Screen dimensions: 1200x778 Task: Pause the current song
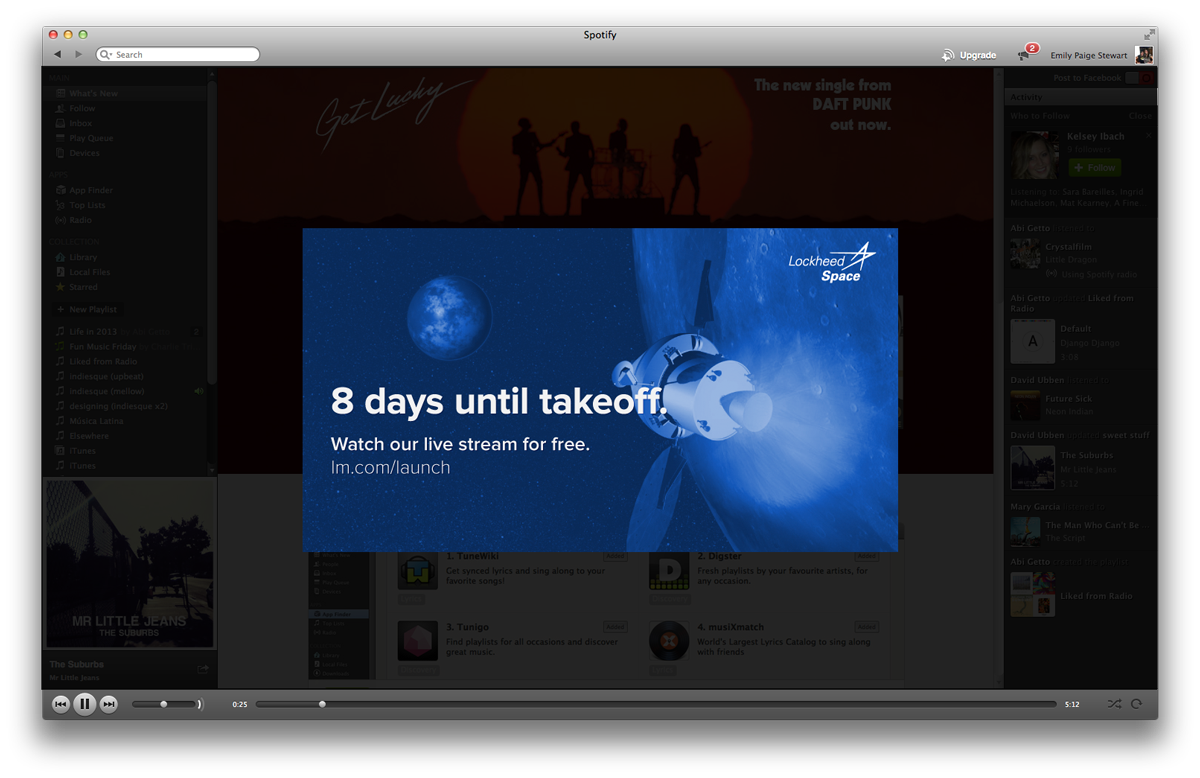tap(85, 704)
